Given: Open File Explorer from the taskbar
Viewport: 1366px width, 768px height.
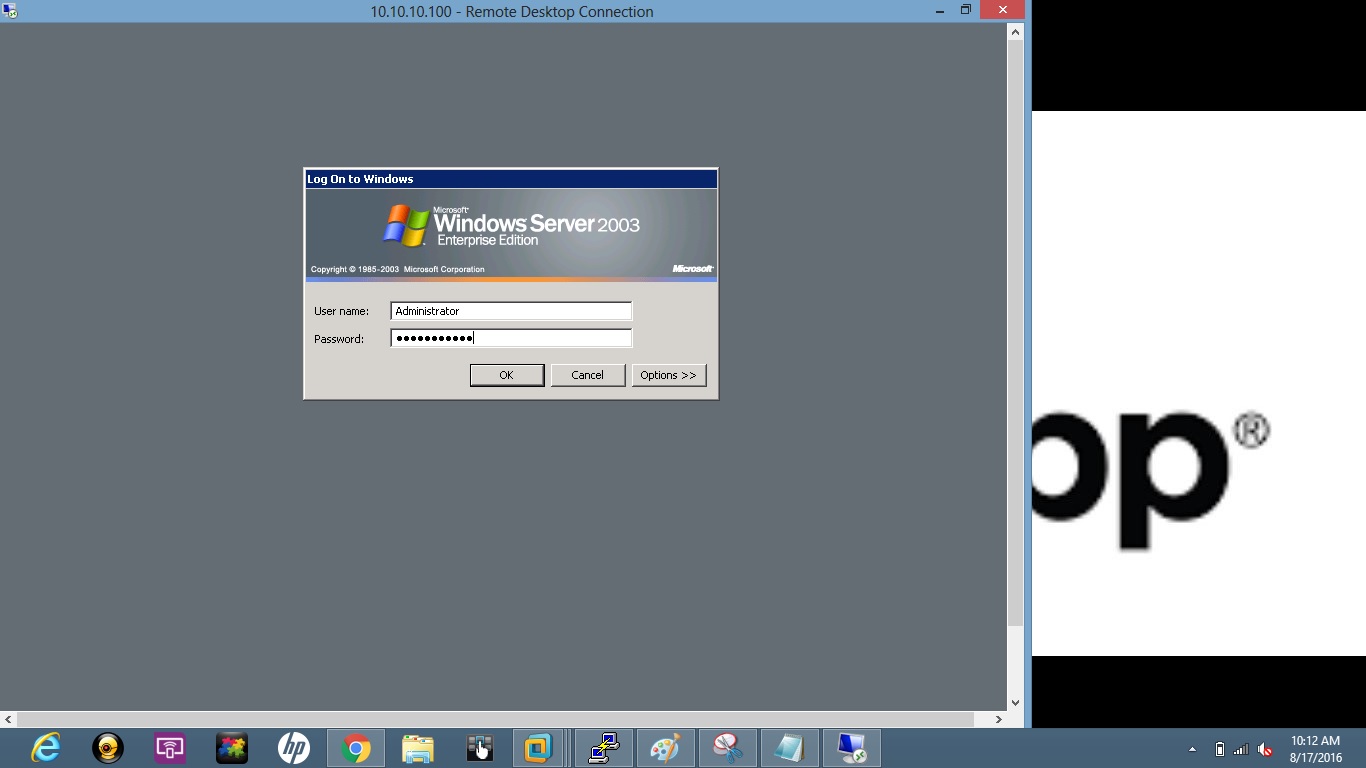Looking at the screenshot, I should [418, 747].
